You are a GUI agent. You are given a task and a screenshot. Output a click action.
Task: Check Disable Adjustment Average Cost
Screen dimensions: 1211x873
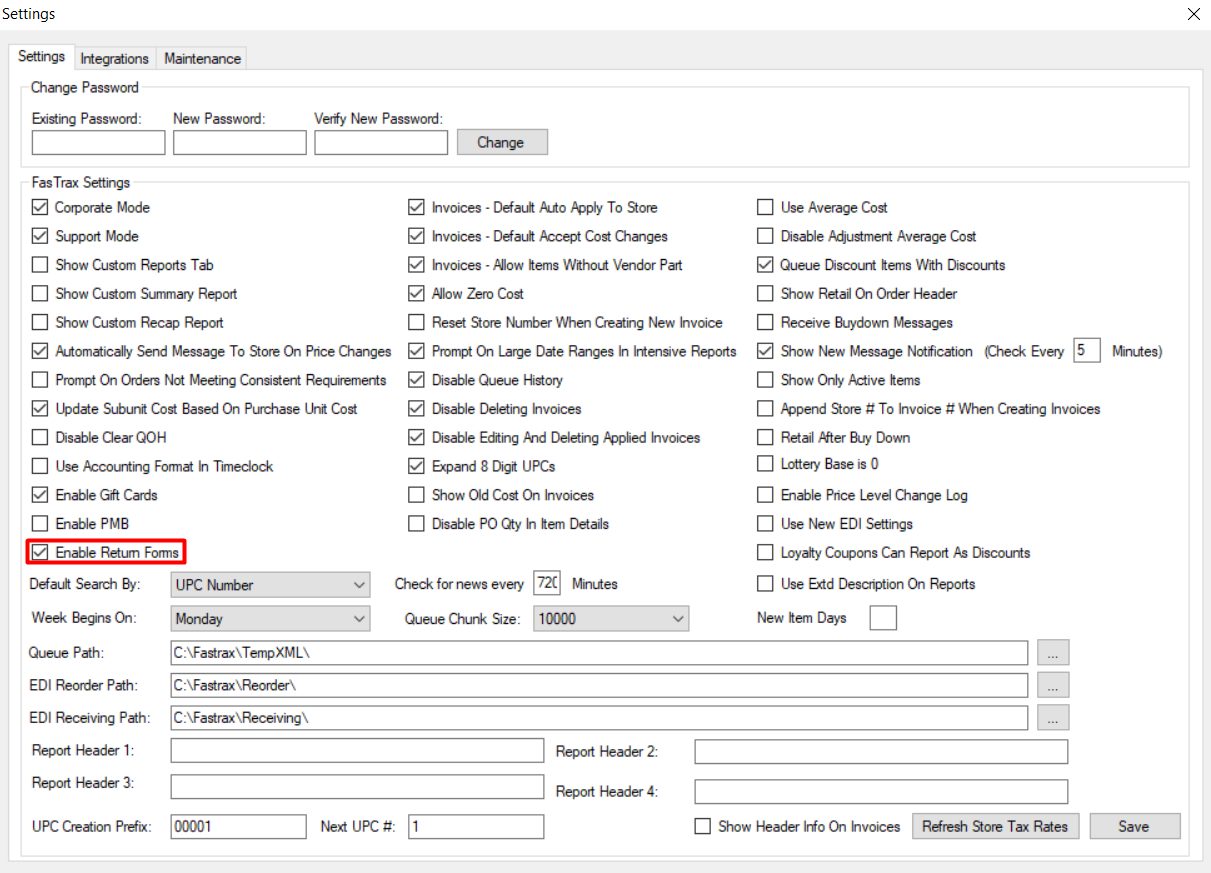pyautogui.click(x=765, y=236)
